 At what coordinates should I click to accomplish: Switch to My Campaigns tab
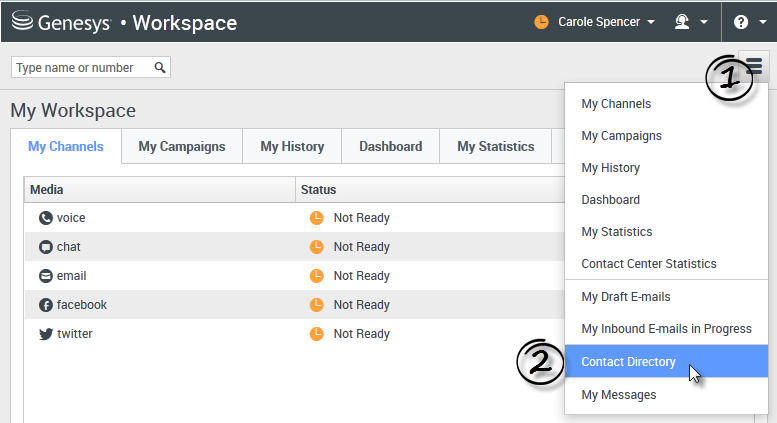tap(182, 146)
